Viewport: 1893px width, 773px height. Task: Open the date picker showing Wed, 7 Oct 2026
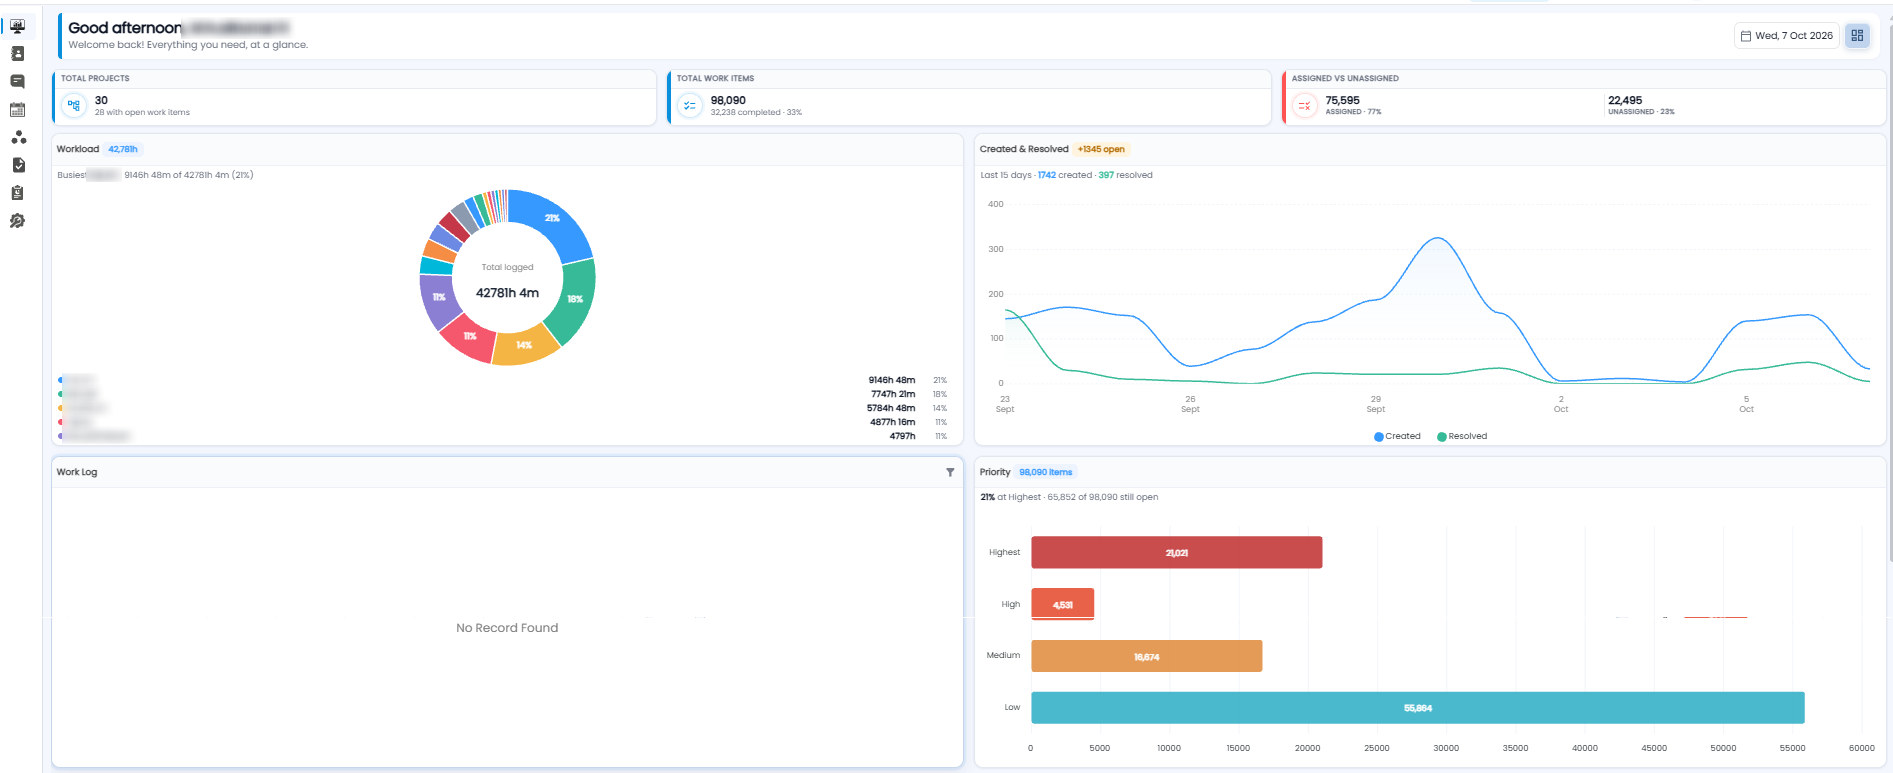[1787, 35]
